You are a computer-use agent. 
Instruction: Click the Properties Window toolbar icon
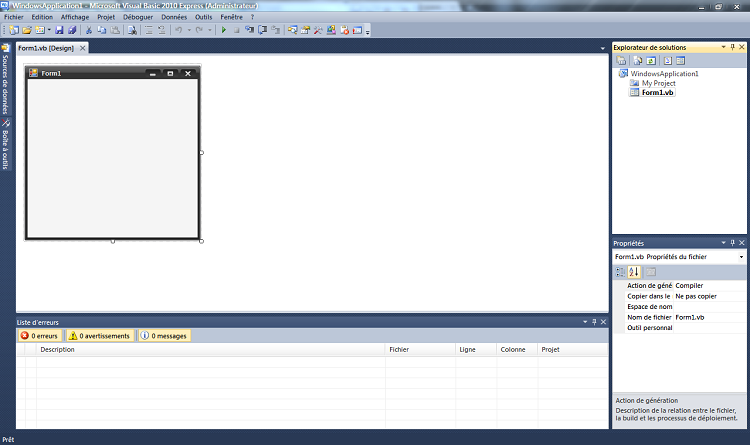305,30
